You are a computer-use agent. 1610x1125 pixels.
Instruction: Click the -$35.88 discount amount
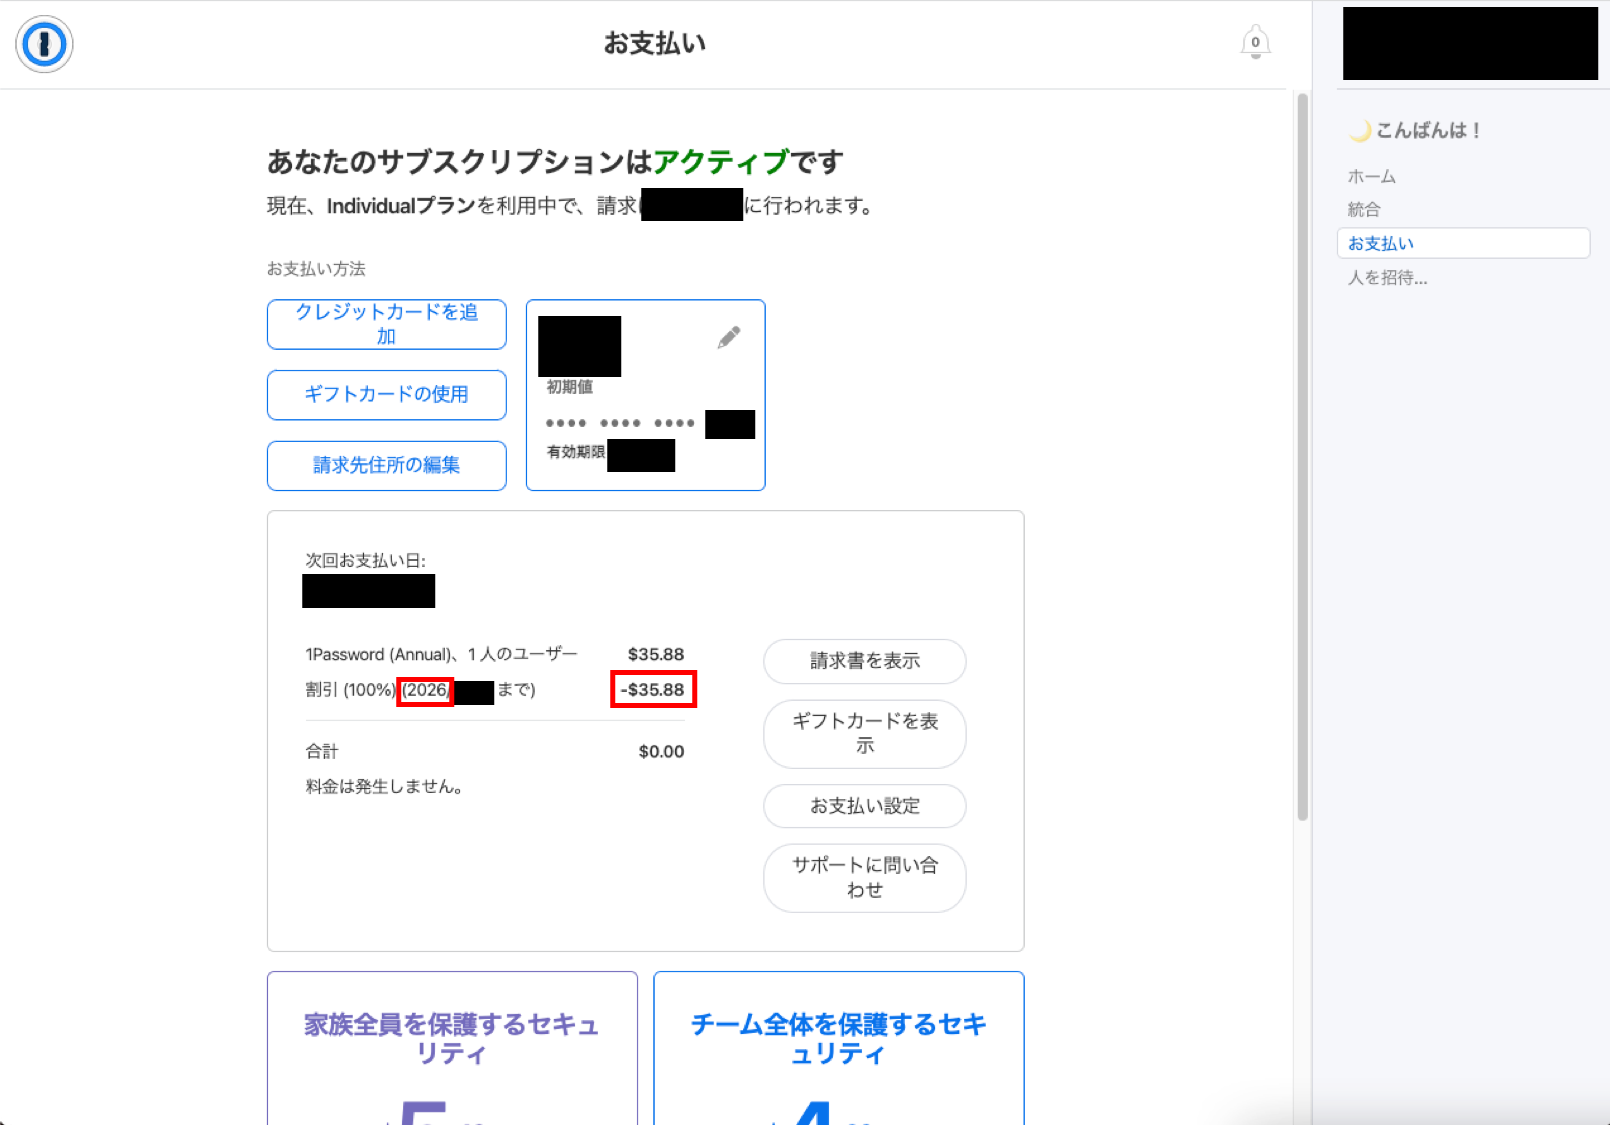coord(653,690)
